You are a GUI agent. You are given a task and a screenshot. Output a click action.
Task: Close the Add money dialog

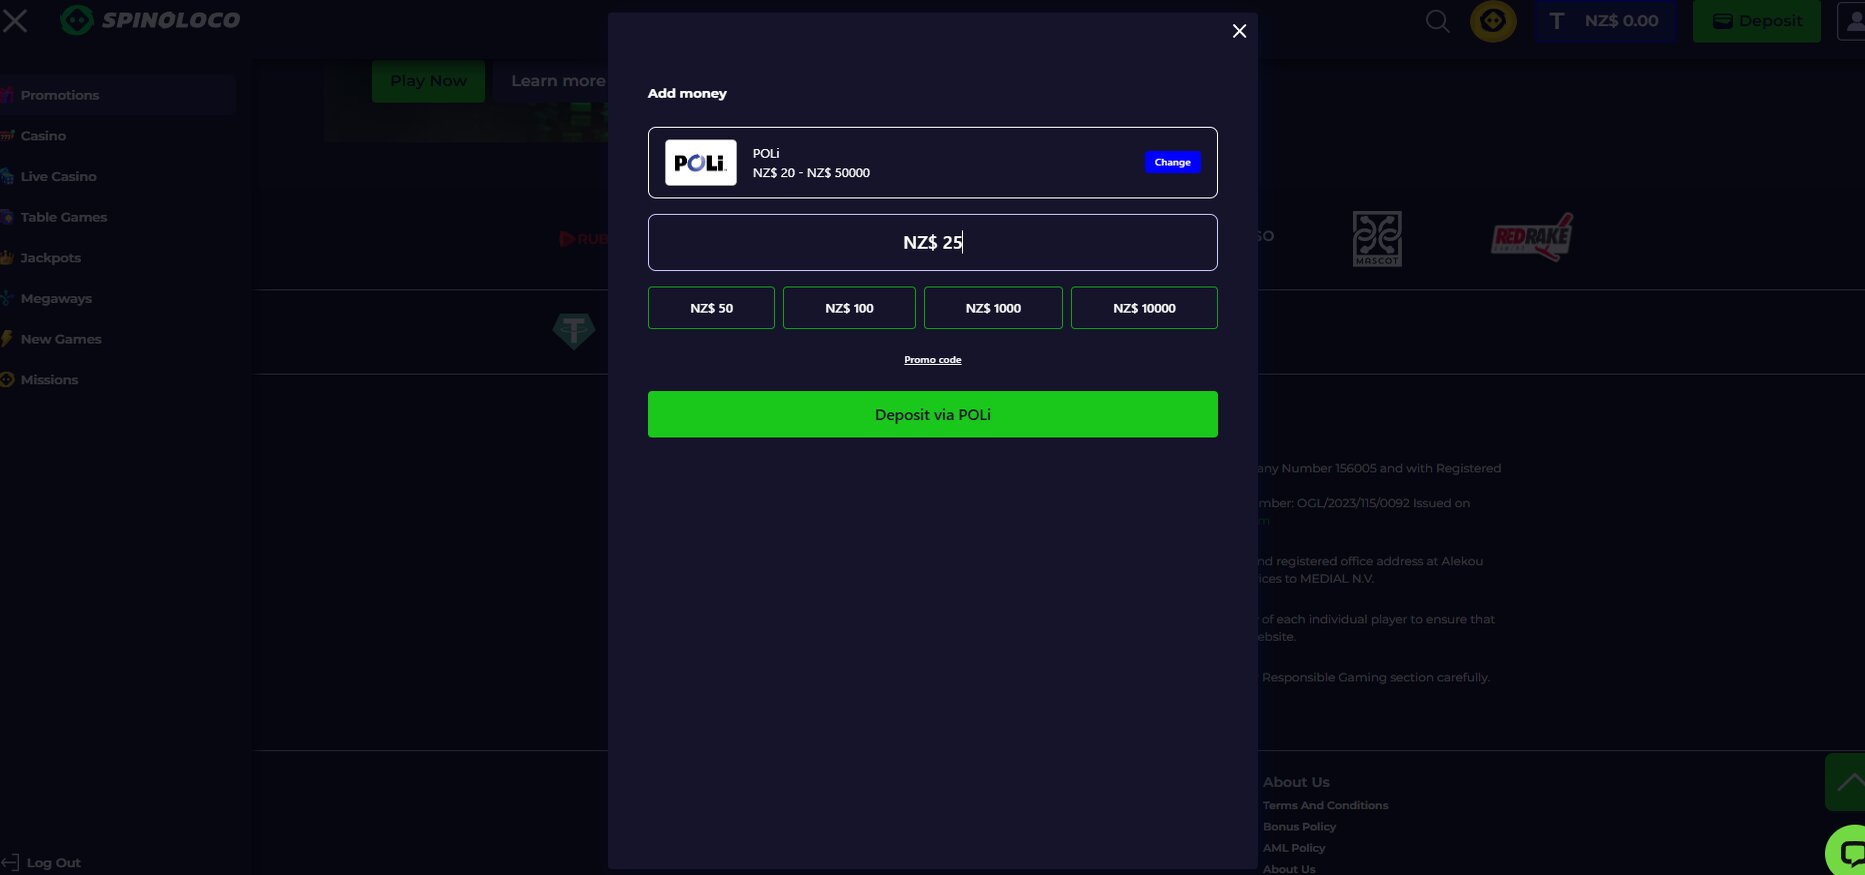(1239, 31)
